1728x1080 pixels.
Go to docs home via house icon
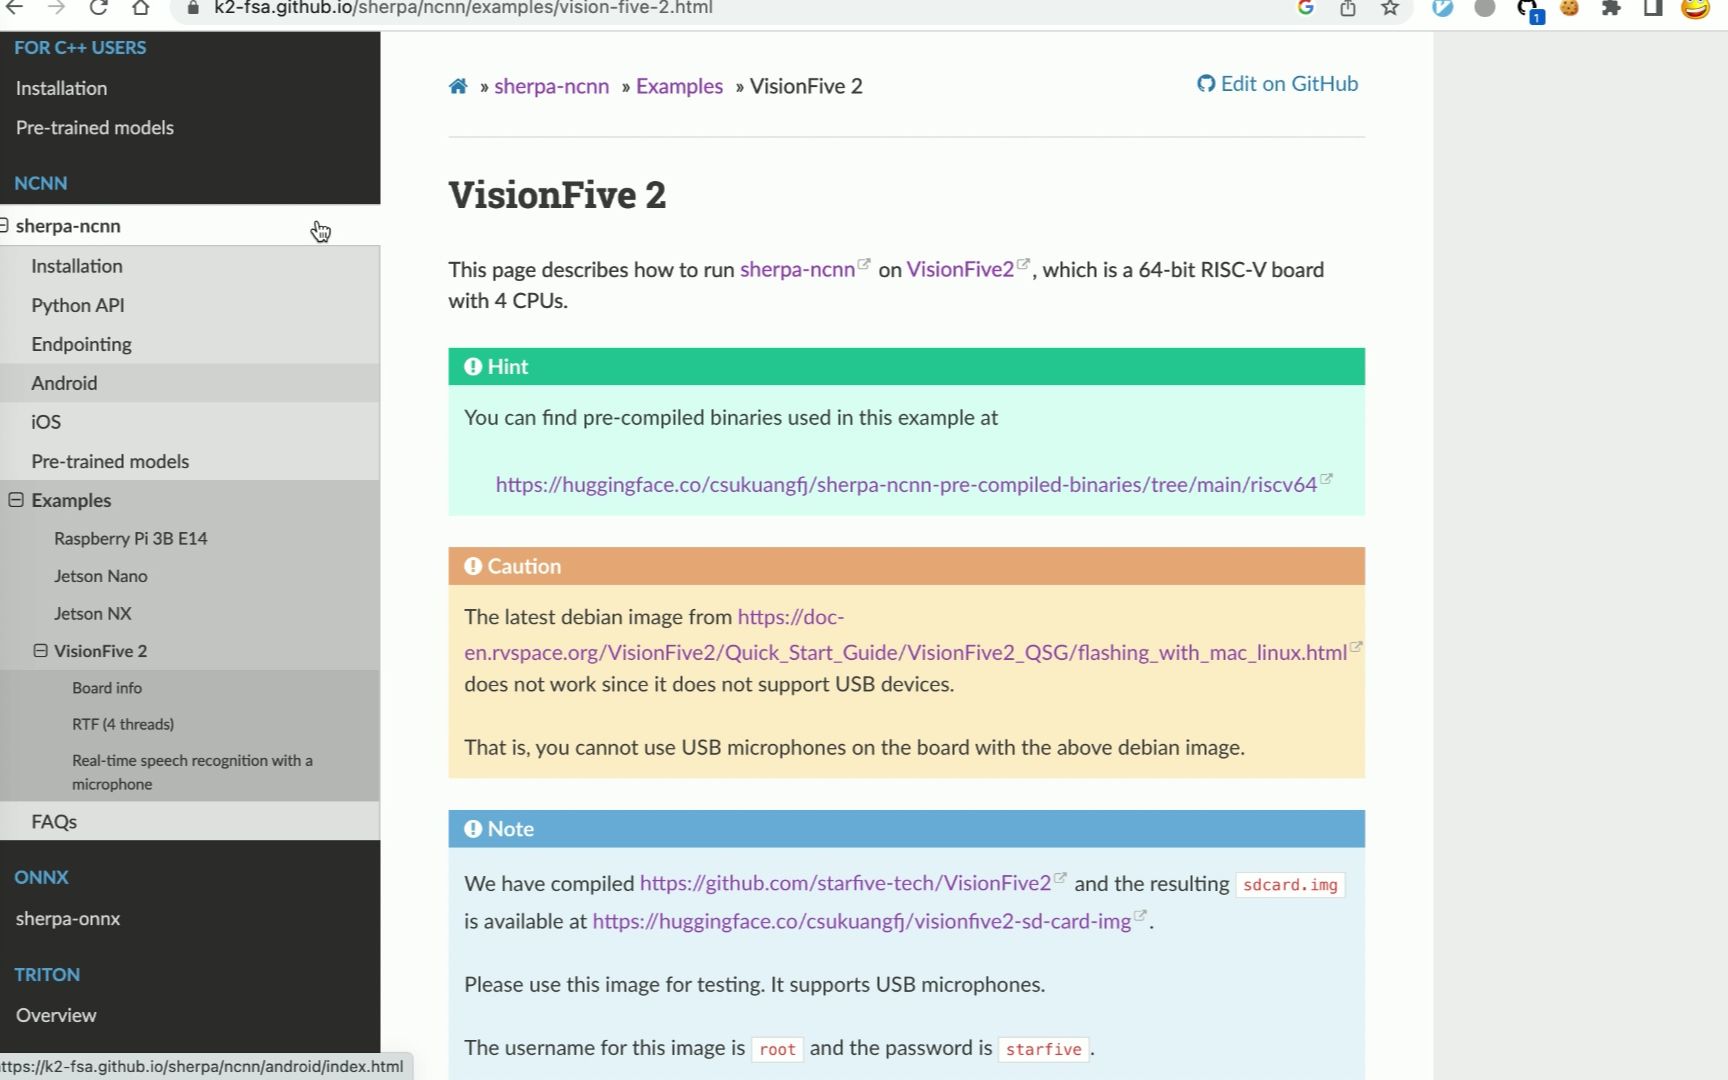point(458,86)
